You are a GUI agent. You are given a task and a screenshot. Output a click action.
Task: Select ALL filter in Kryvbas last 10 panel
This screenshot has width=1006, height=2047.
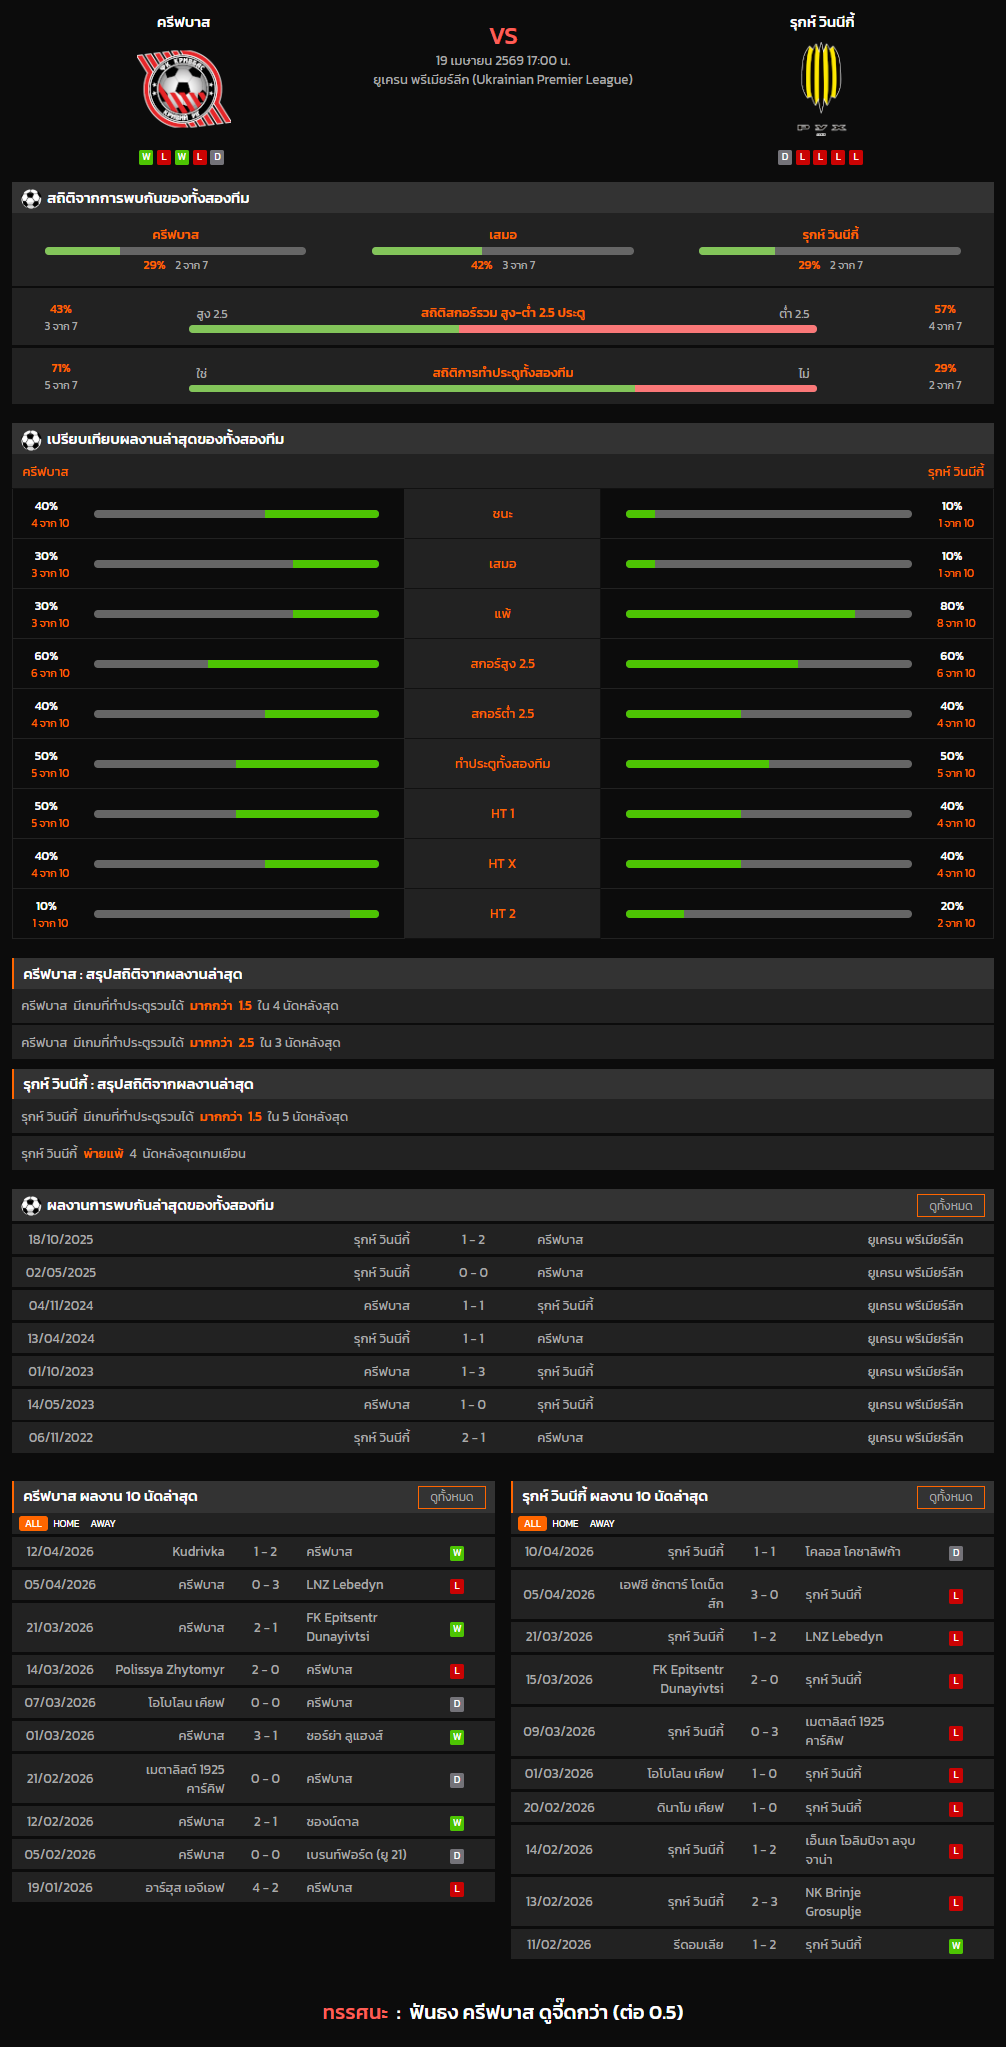tap(33, 1524)
